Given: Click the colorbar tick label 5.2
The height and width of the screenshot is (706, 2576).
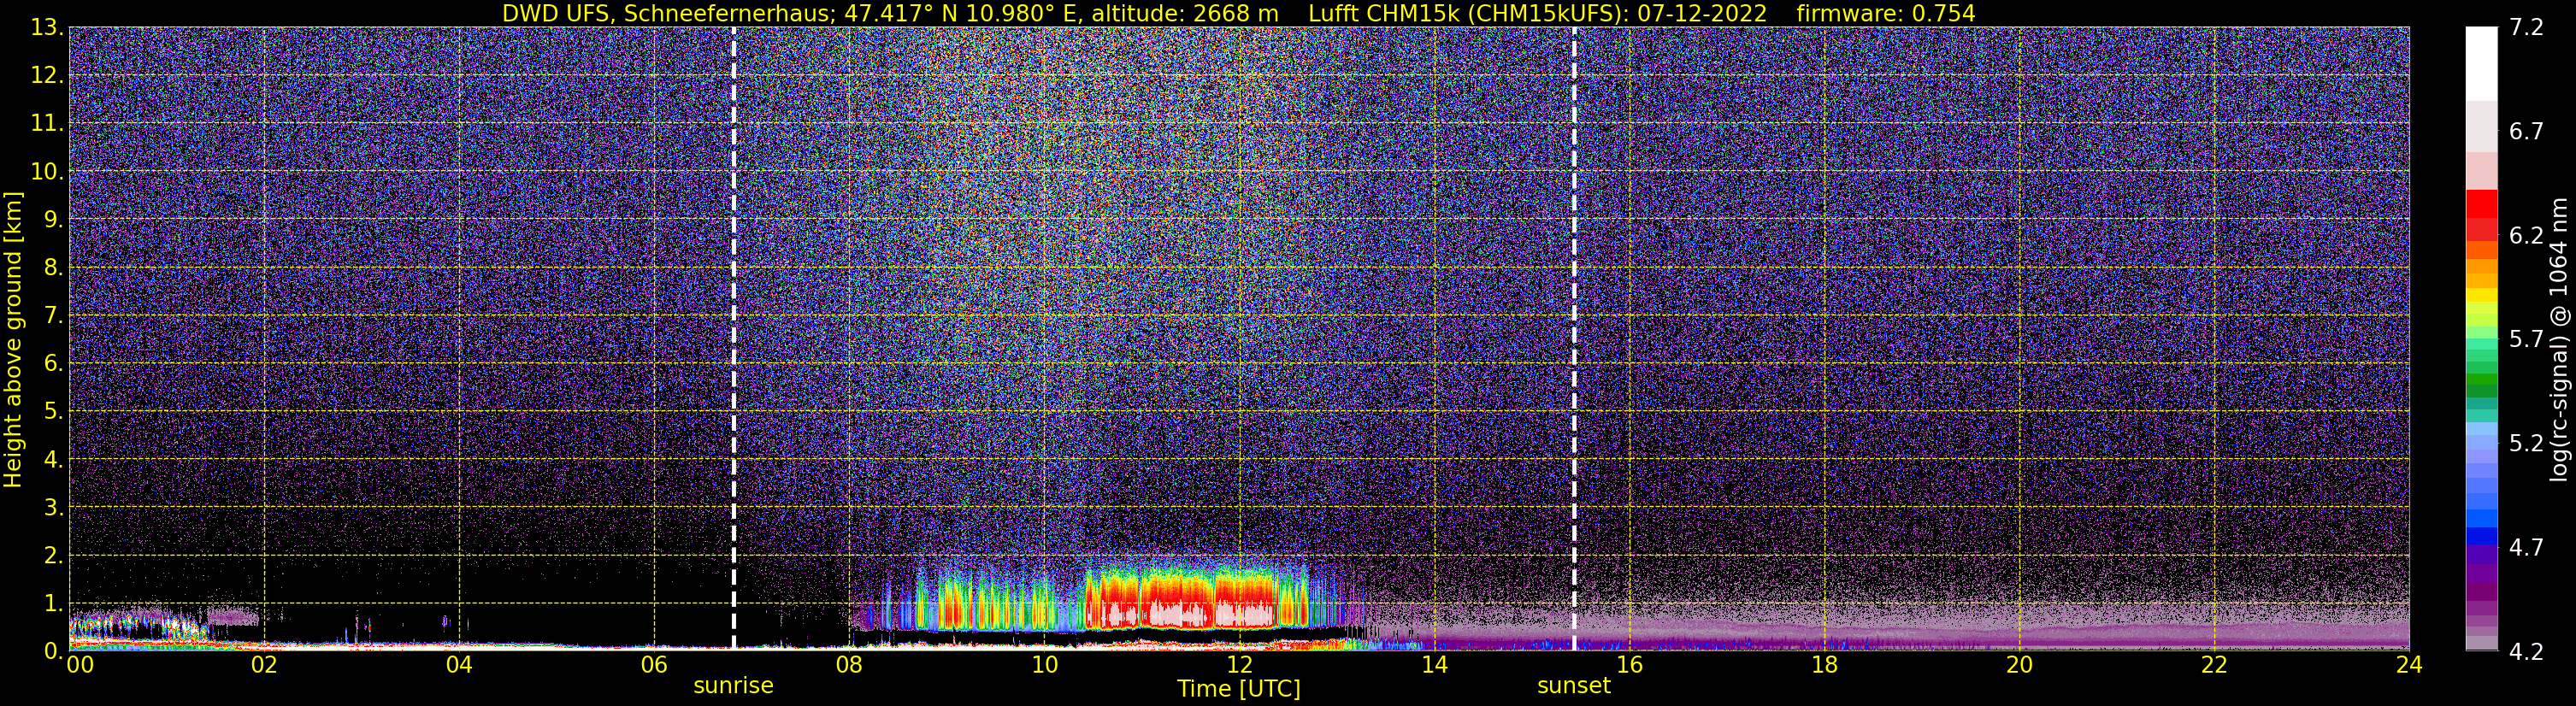Looking at the screenshot, I should [x=2526, y=443].
